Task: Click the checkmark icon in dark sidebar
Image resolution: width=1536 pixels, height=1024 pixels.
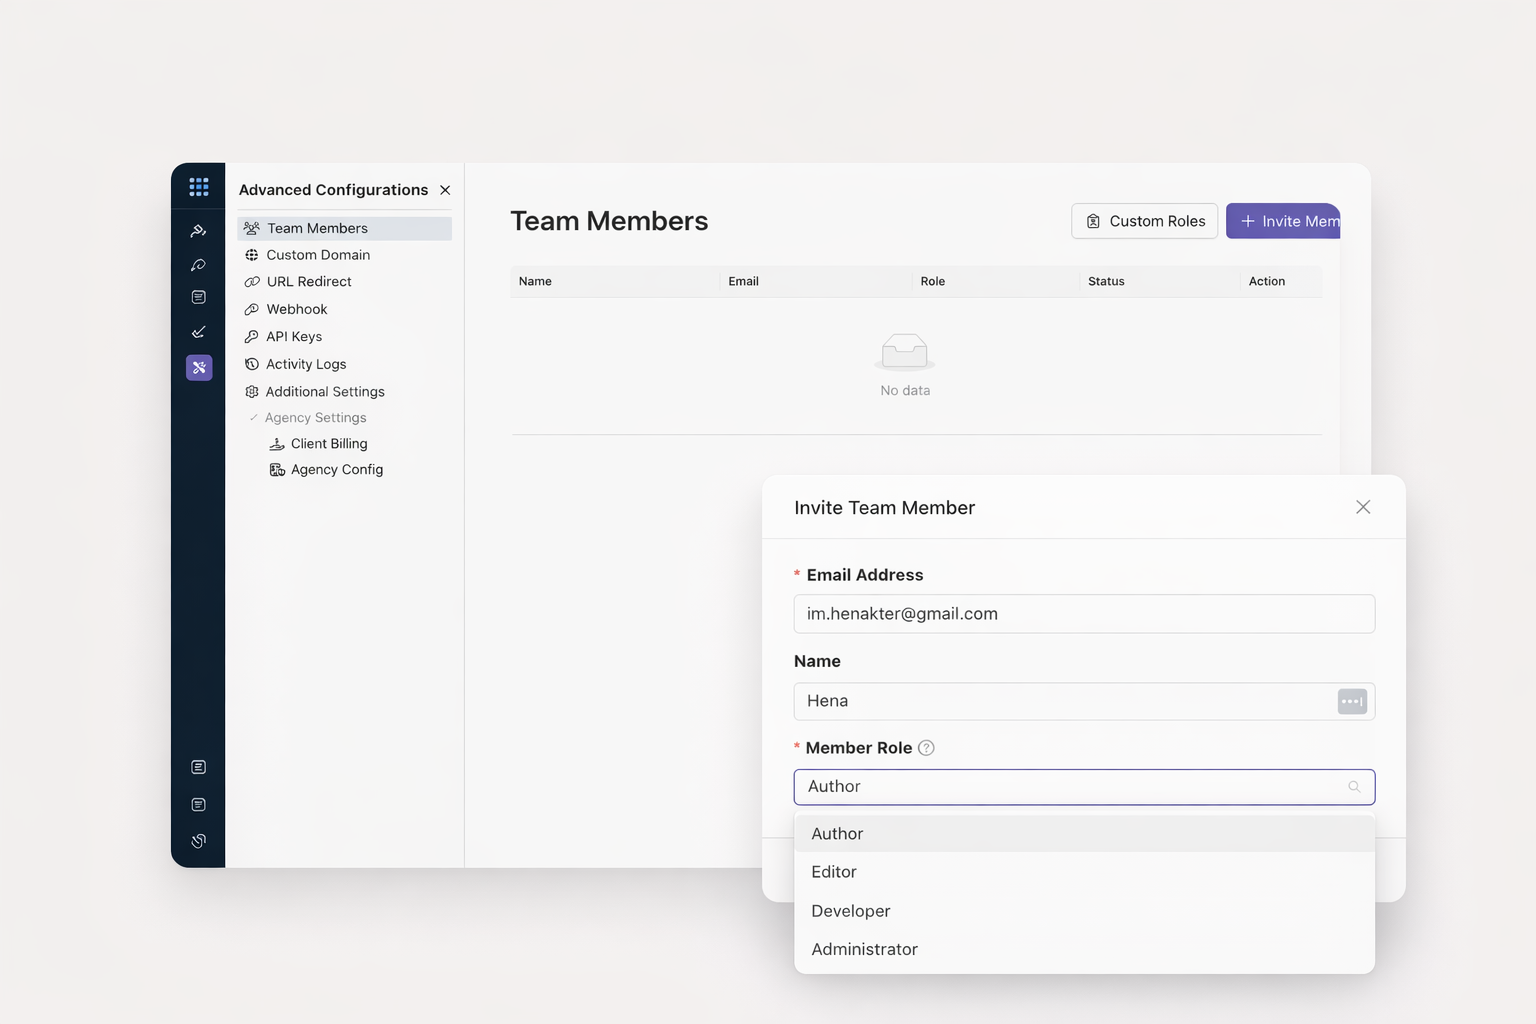Action: (199, 332)
